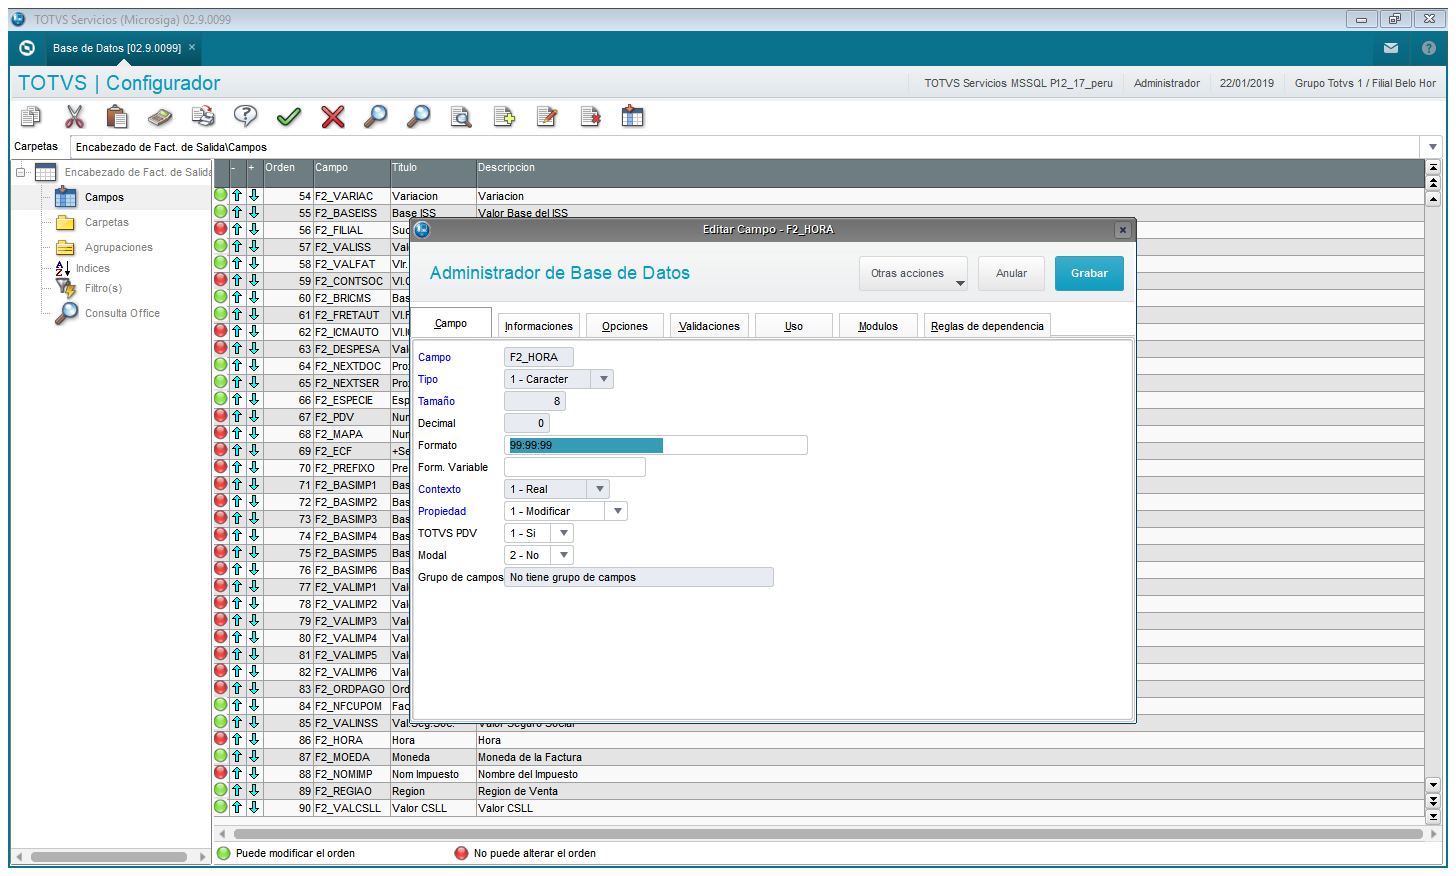Click the edit record pencil icon
Image resolution: width=1456 pixels, height=876 pixels.
point(547,117)
